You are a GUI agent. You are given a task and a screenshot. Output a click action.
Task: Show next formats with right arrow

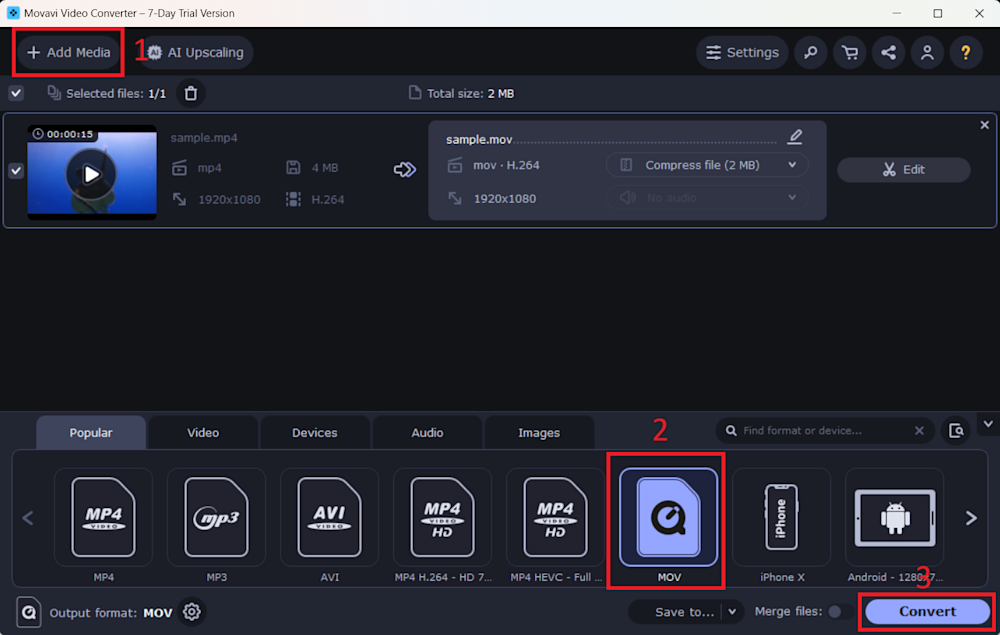click(971, 518)
